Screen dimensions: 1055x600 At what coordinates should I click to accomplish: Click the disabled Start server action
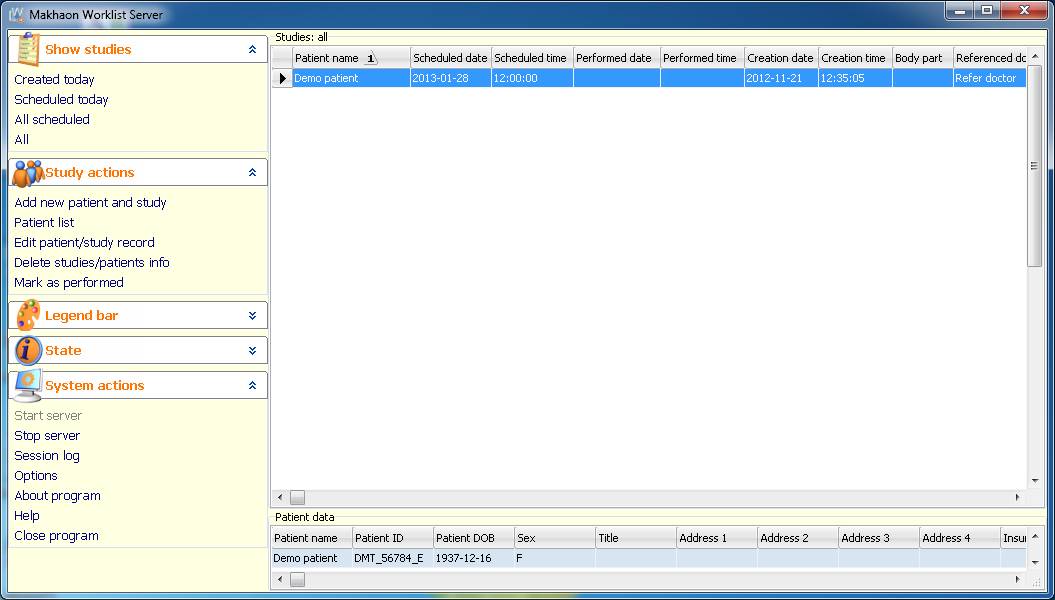pyautogui.click(x=48, y=416)
